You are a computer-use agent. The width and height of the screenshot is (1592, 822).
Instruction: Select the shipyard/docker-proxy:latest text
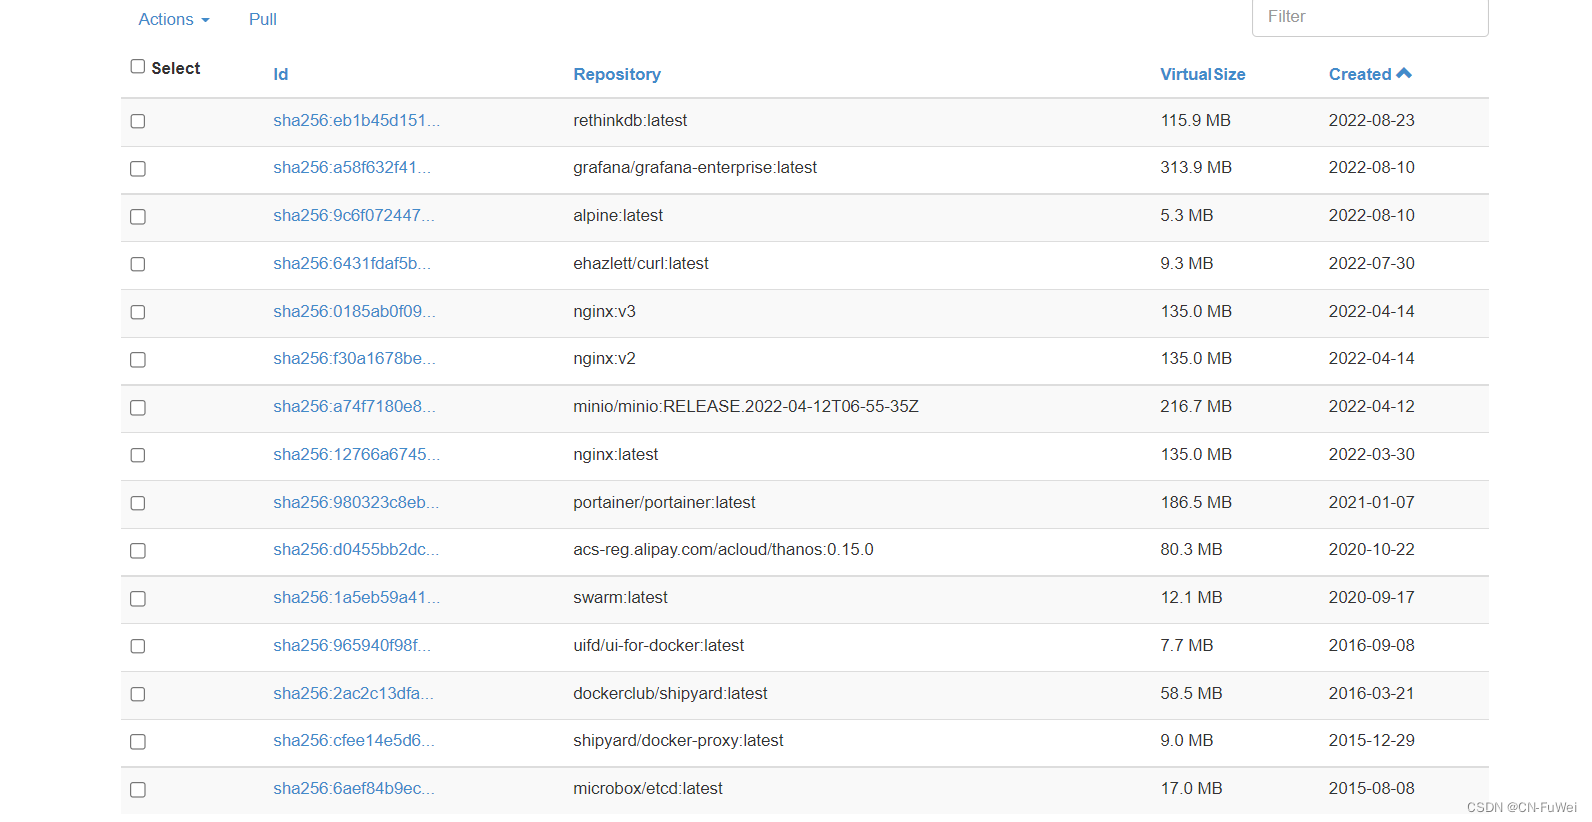[678, 740]
